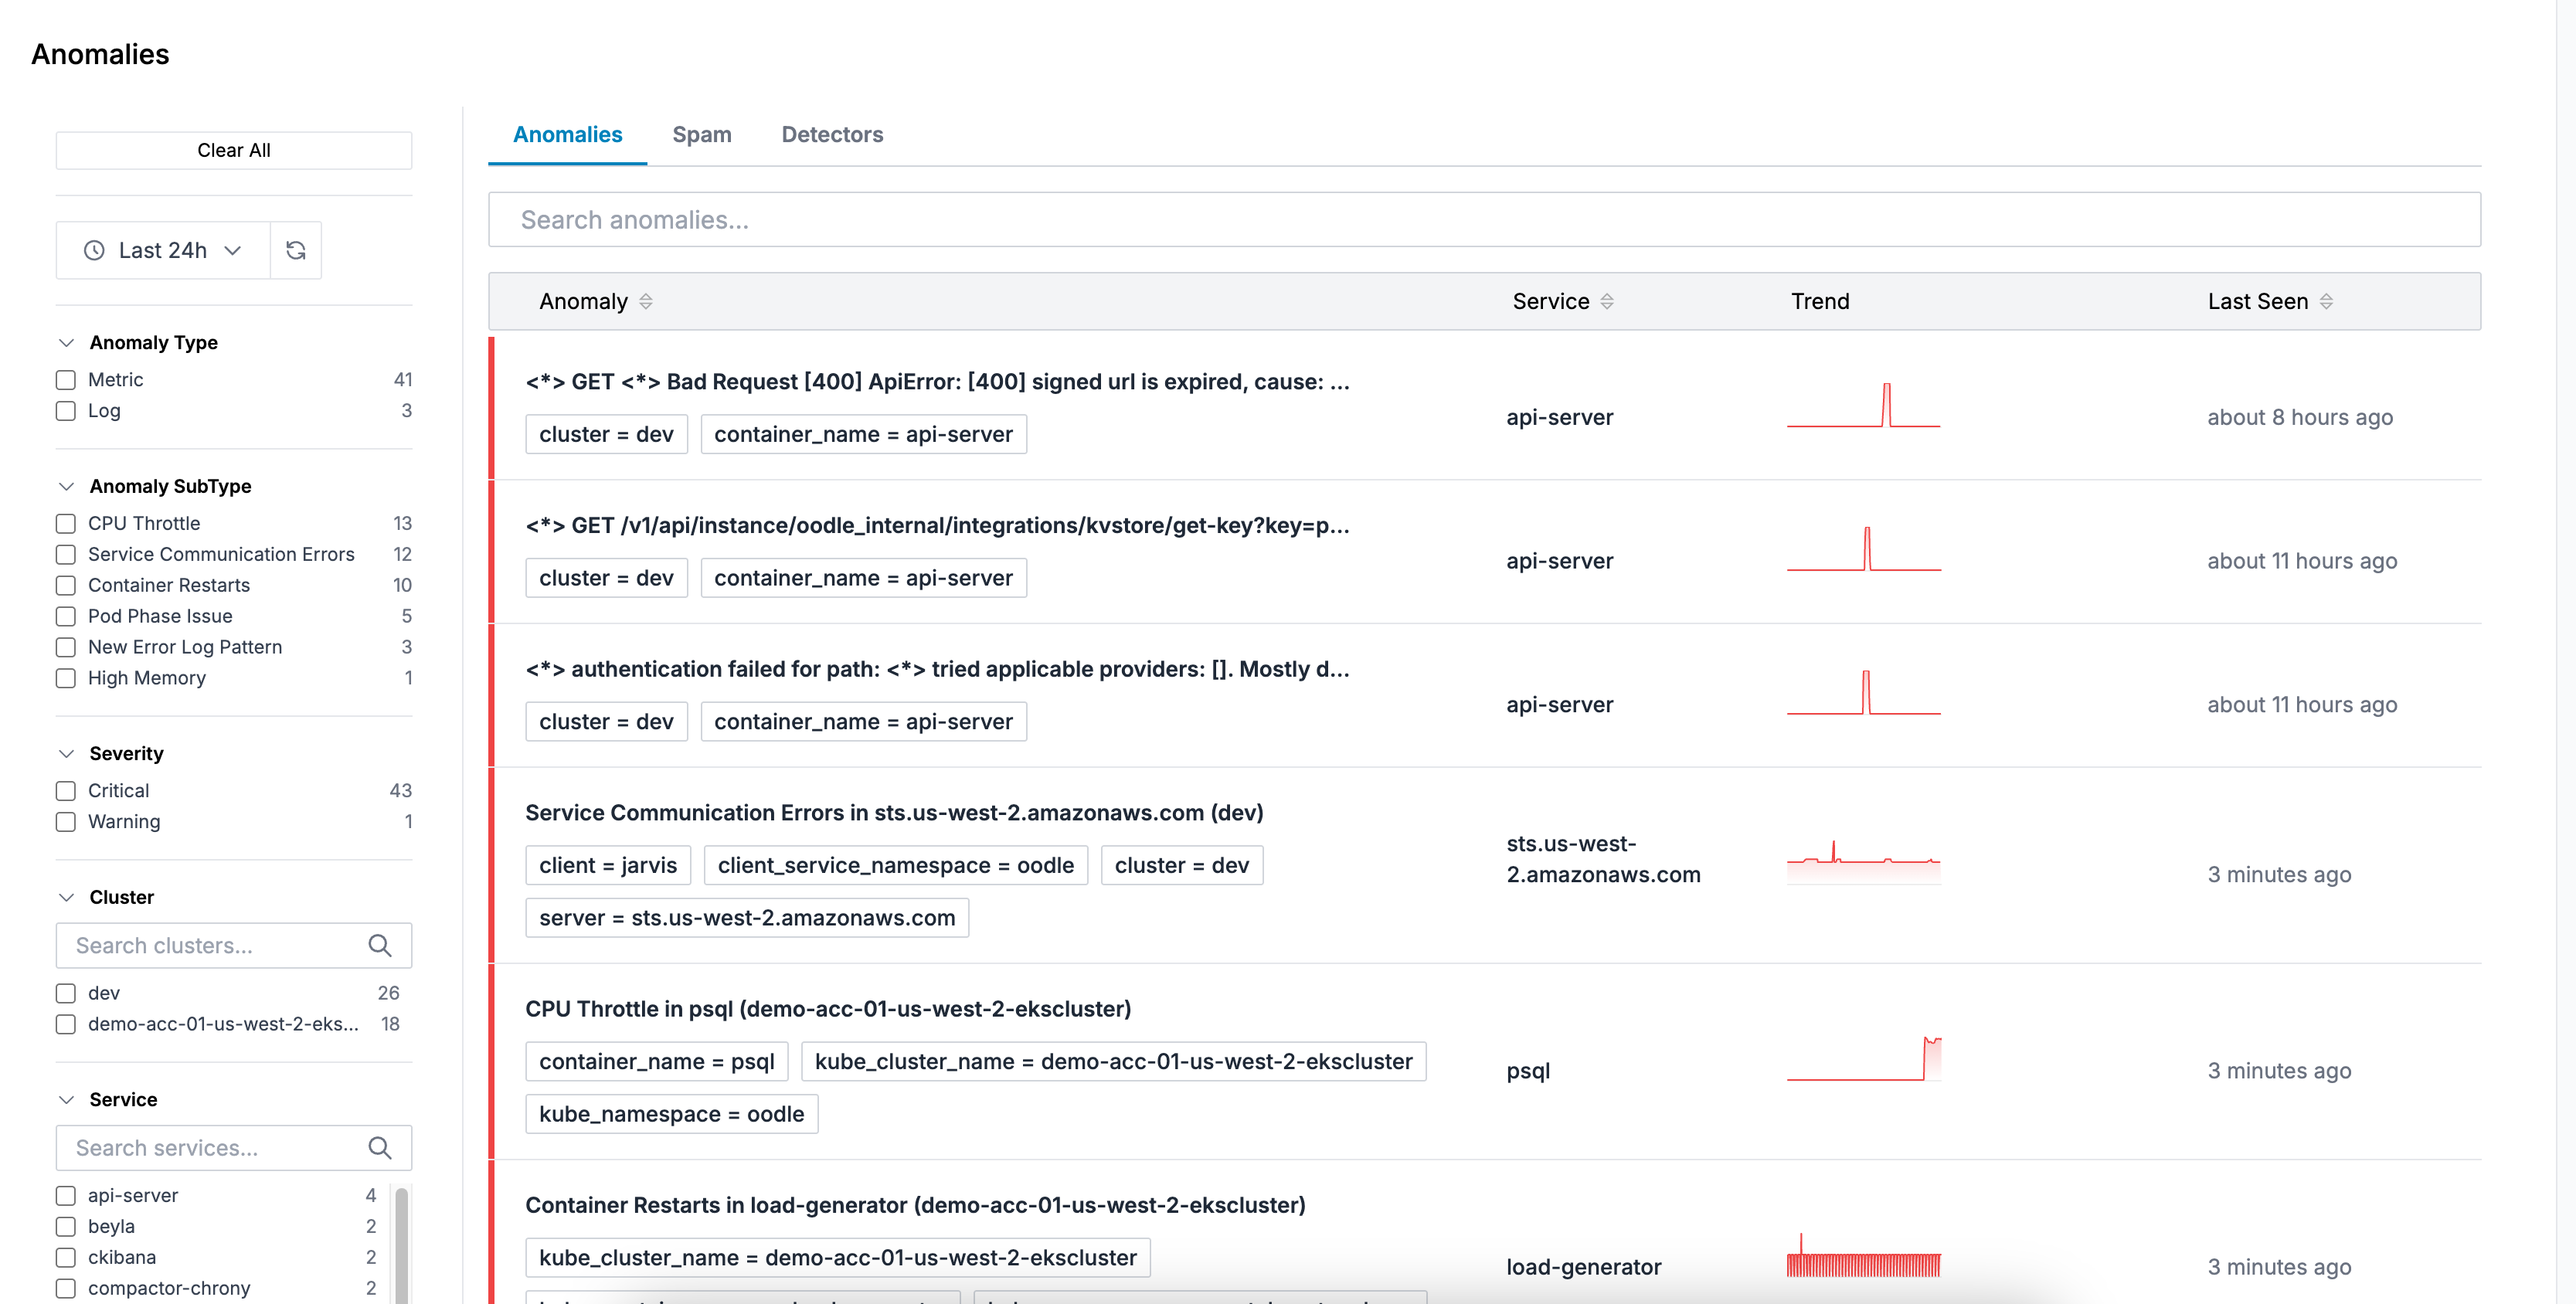
Task: Tick the Critical severity checkbox
Action: coord(66,791)
